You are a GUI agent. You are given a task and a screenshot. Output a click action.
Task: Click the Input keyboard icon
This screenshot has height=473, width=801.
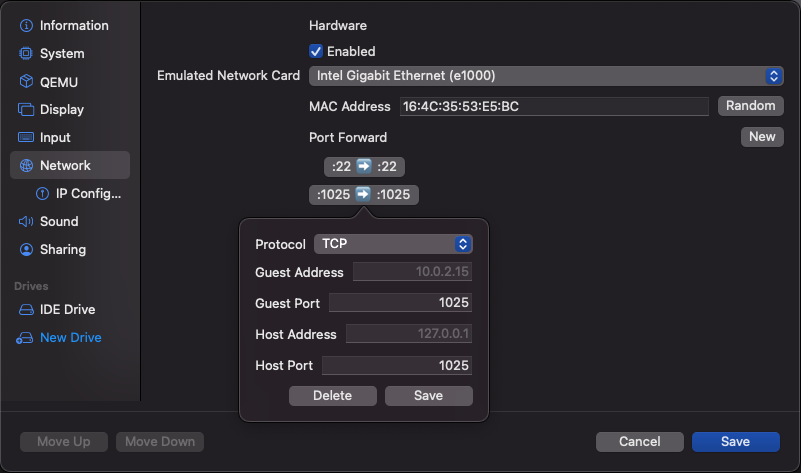click(x=27, y=138)
